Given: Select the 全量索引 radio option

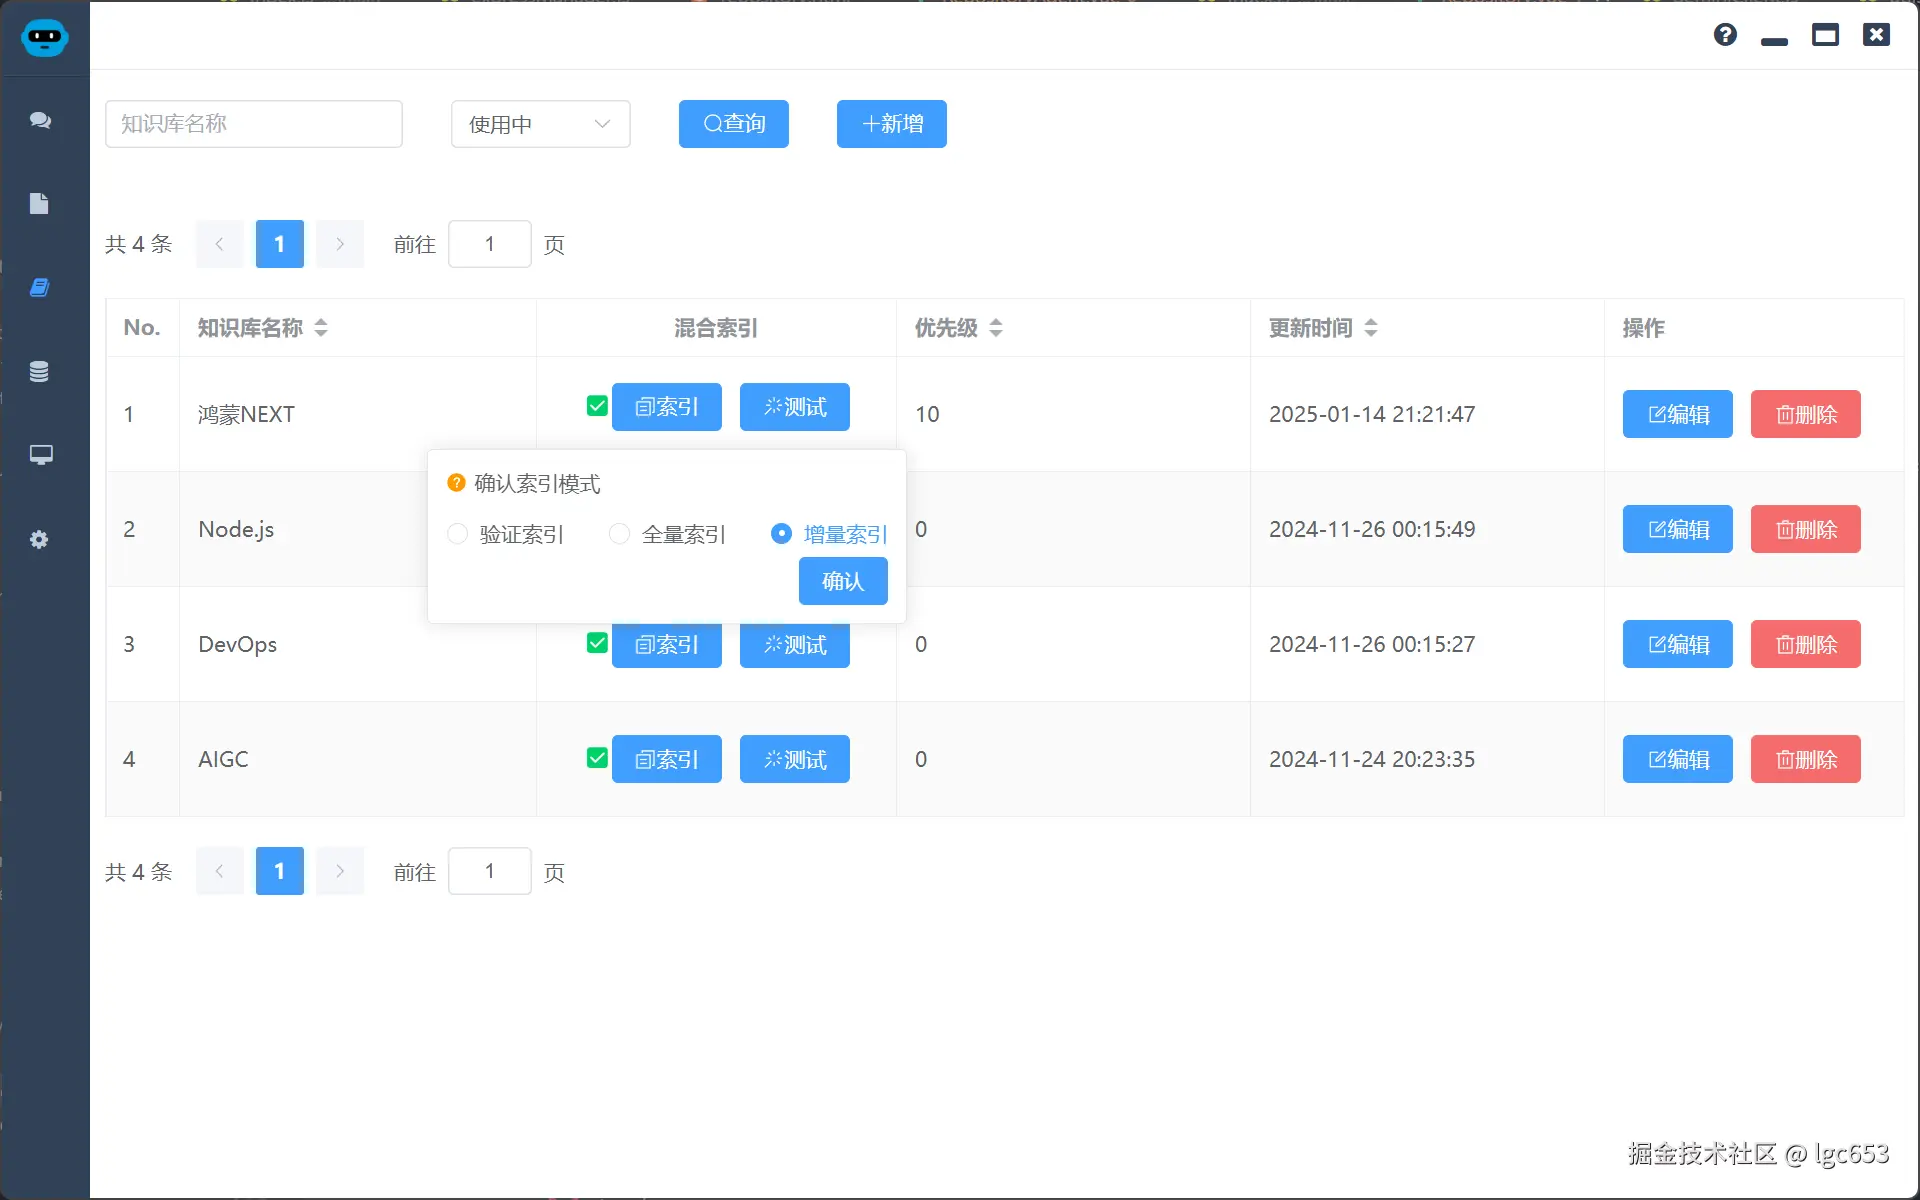Looking at the screenshot, I should click(620, 534).
